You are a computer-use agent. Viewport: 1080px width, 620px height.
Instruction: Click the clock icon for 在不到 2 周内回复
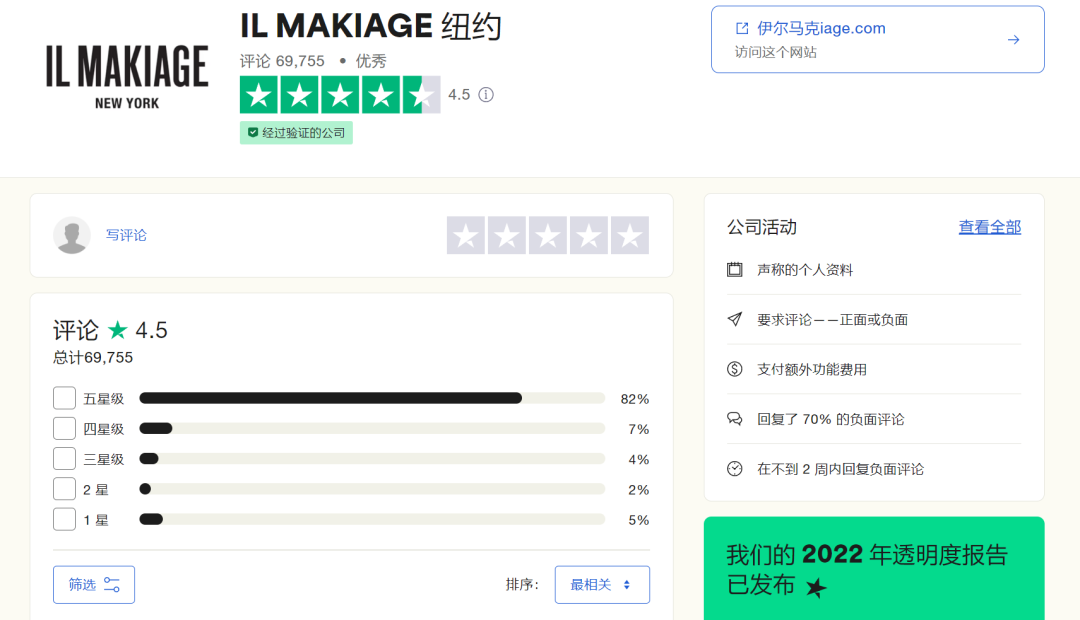(735, 469)
